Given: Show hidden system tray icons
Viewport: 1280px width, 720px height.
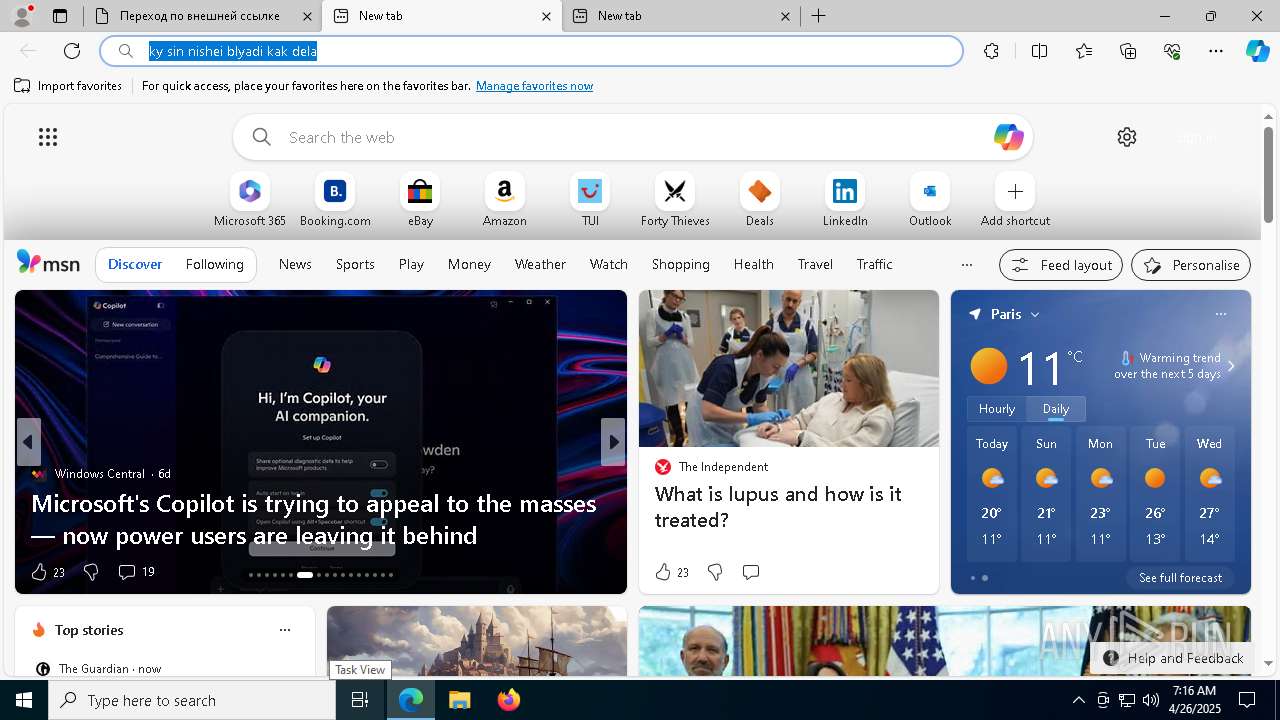Looking at the screenshot, I should pyautogui.click(x=1078, y=700).
